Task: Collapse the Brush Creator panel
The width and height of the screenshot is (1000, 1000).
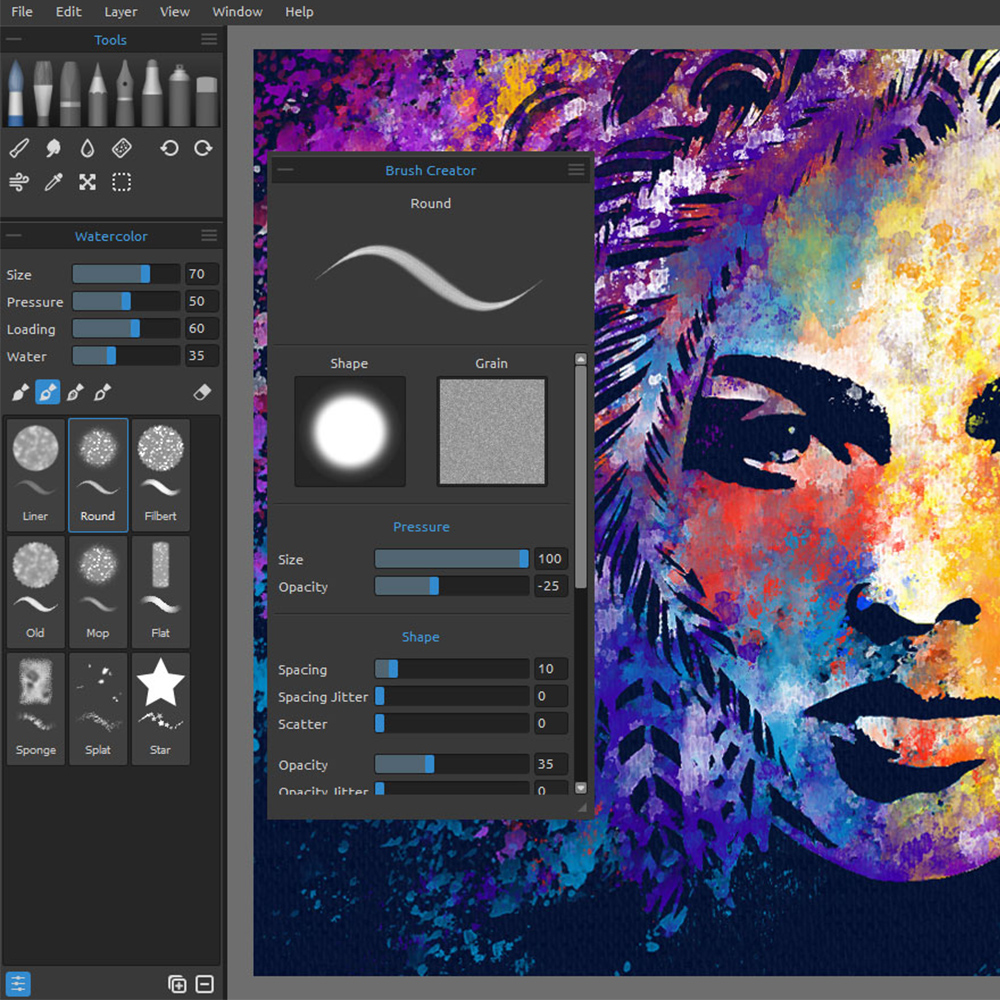Action: click(x=285, y=170)
